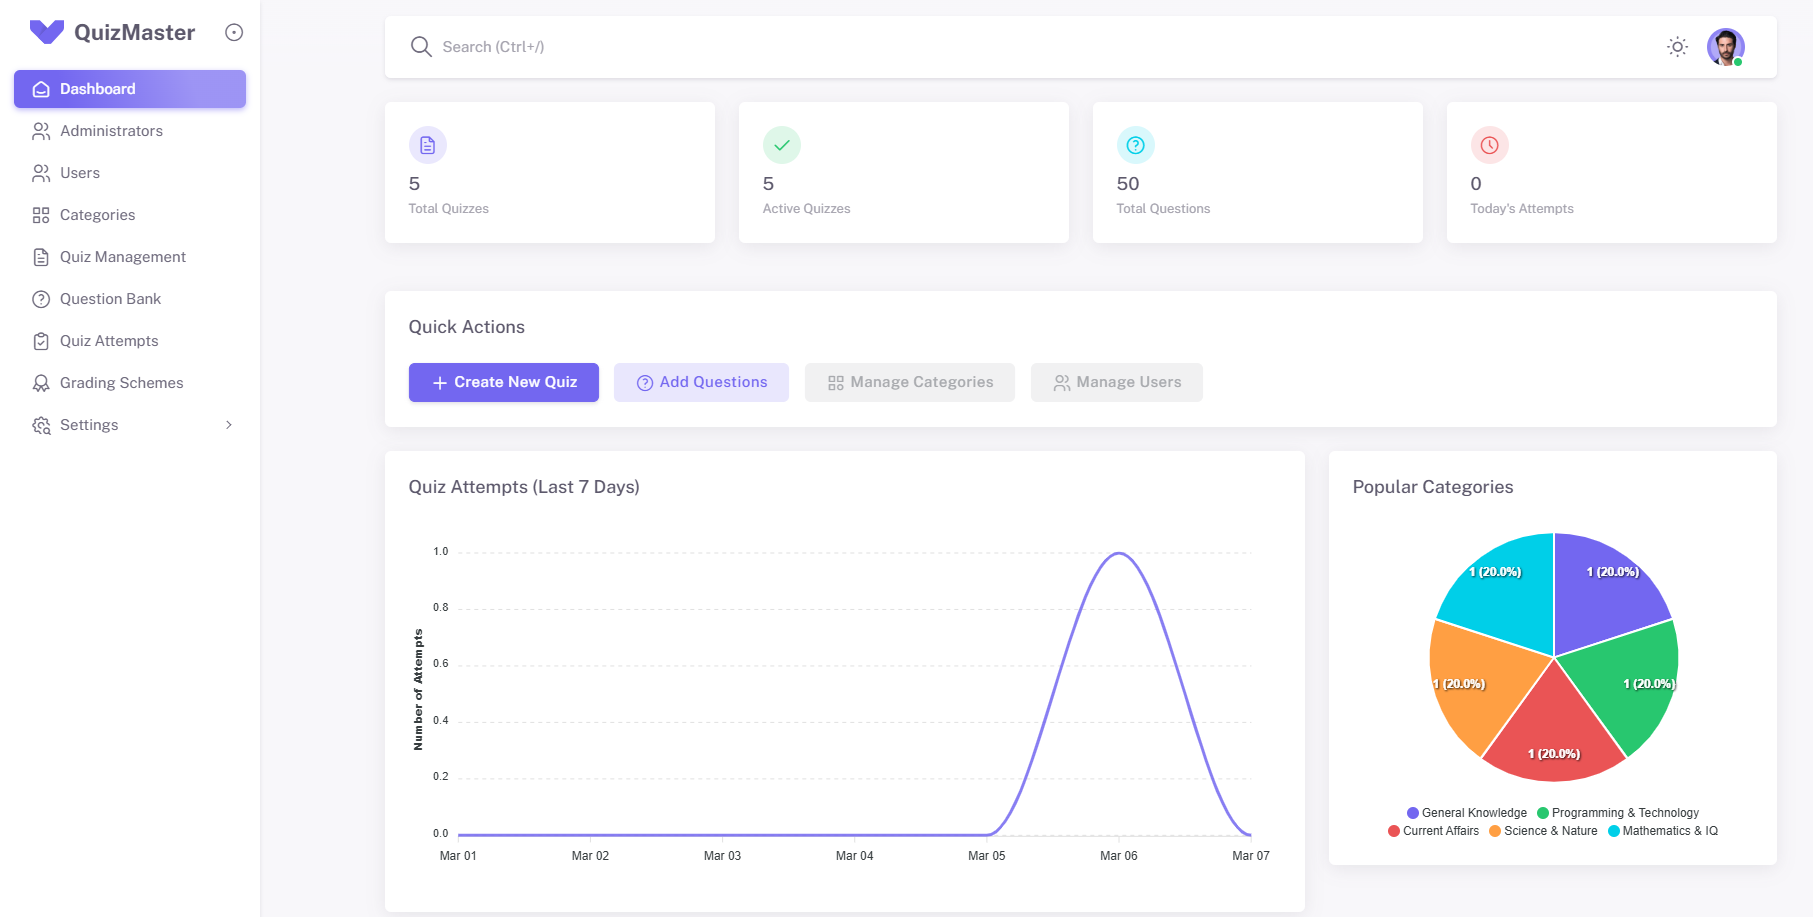Expand the Settings submenu chevron
1813x917 pixels.
pyautogui.click(x=229, y=425)
